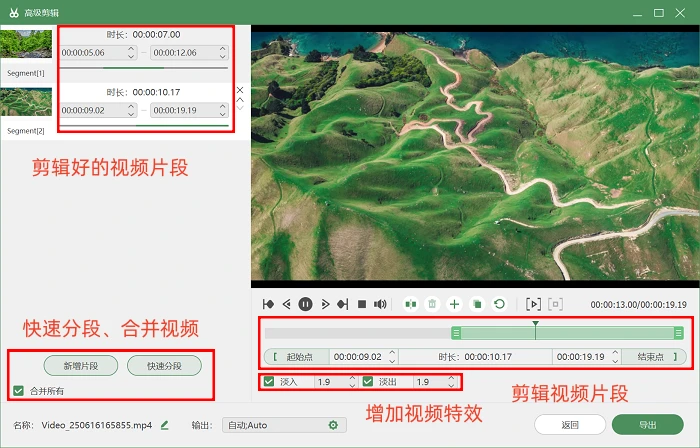Image resolution: width=700 pixels, height=448 pixels.
Task: Click the trash icon to delete segment
Action: [x=432, y=303]
